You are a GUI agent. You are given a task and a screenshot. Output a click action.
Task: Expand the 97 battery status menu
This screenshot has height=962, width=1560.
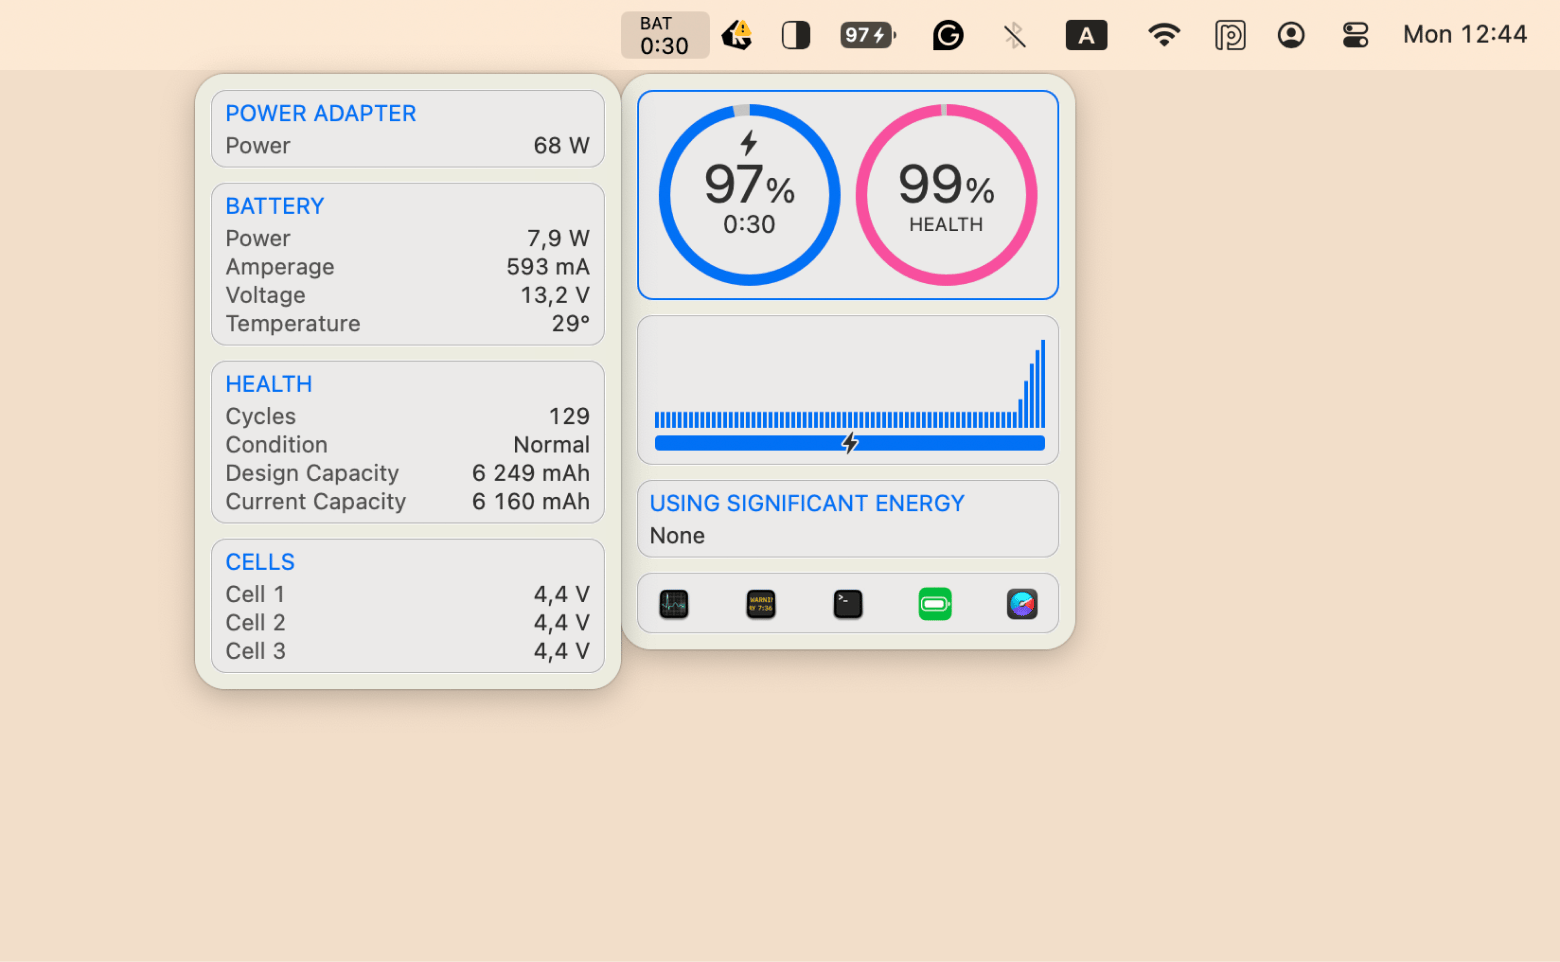pyautogui.click(x=867, y=36)
